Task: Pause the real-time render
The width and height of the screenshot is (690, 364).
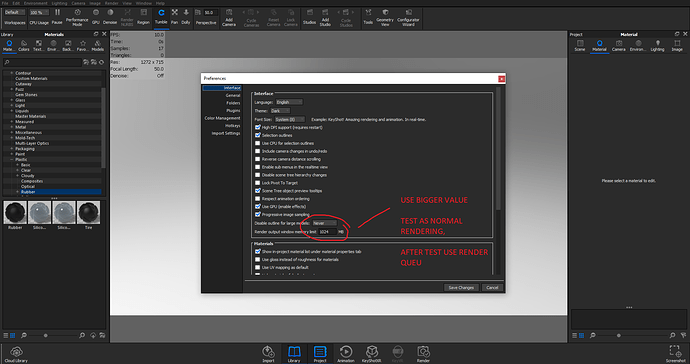Action: click(57, 16)
